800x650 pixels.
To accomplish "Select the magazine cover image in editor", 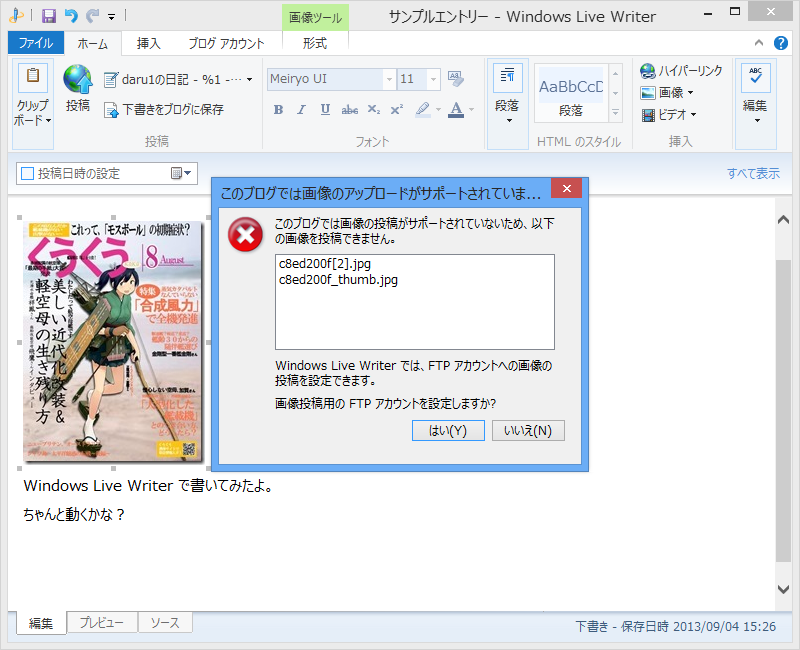I will 113,342.
